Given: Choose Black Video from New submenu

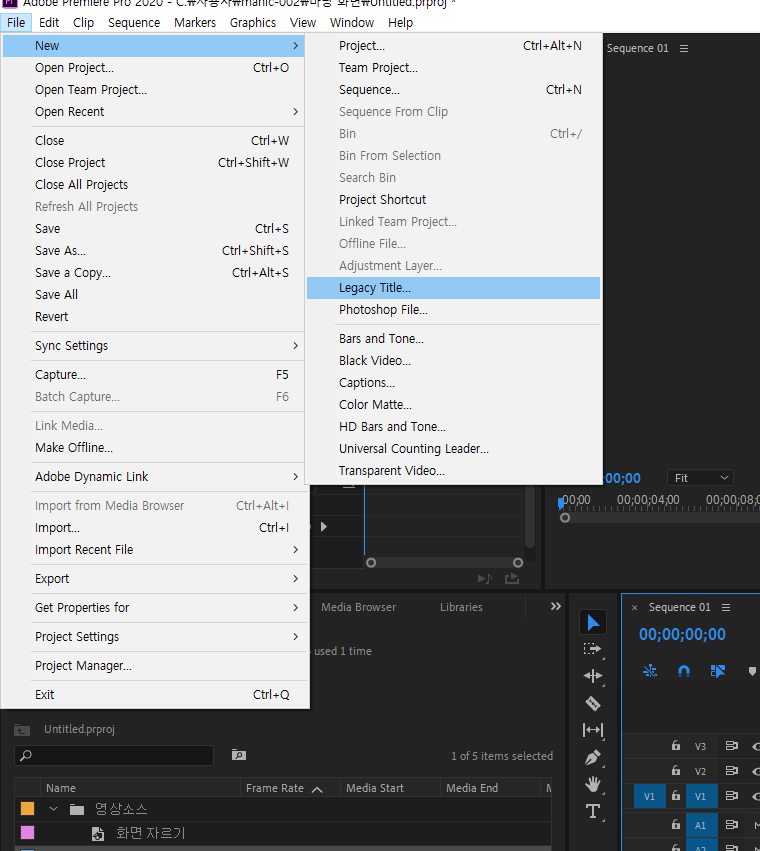Looking at the screenshot, I should (x=453, y=361).
